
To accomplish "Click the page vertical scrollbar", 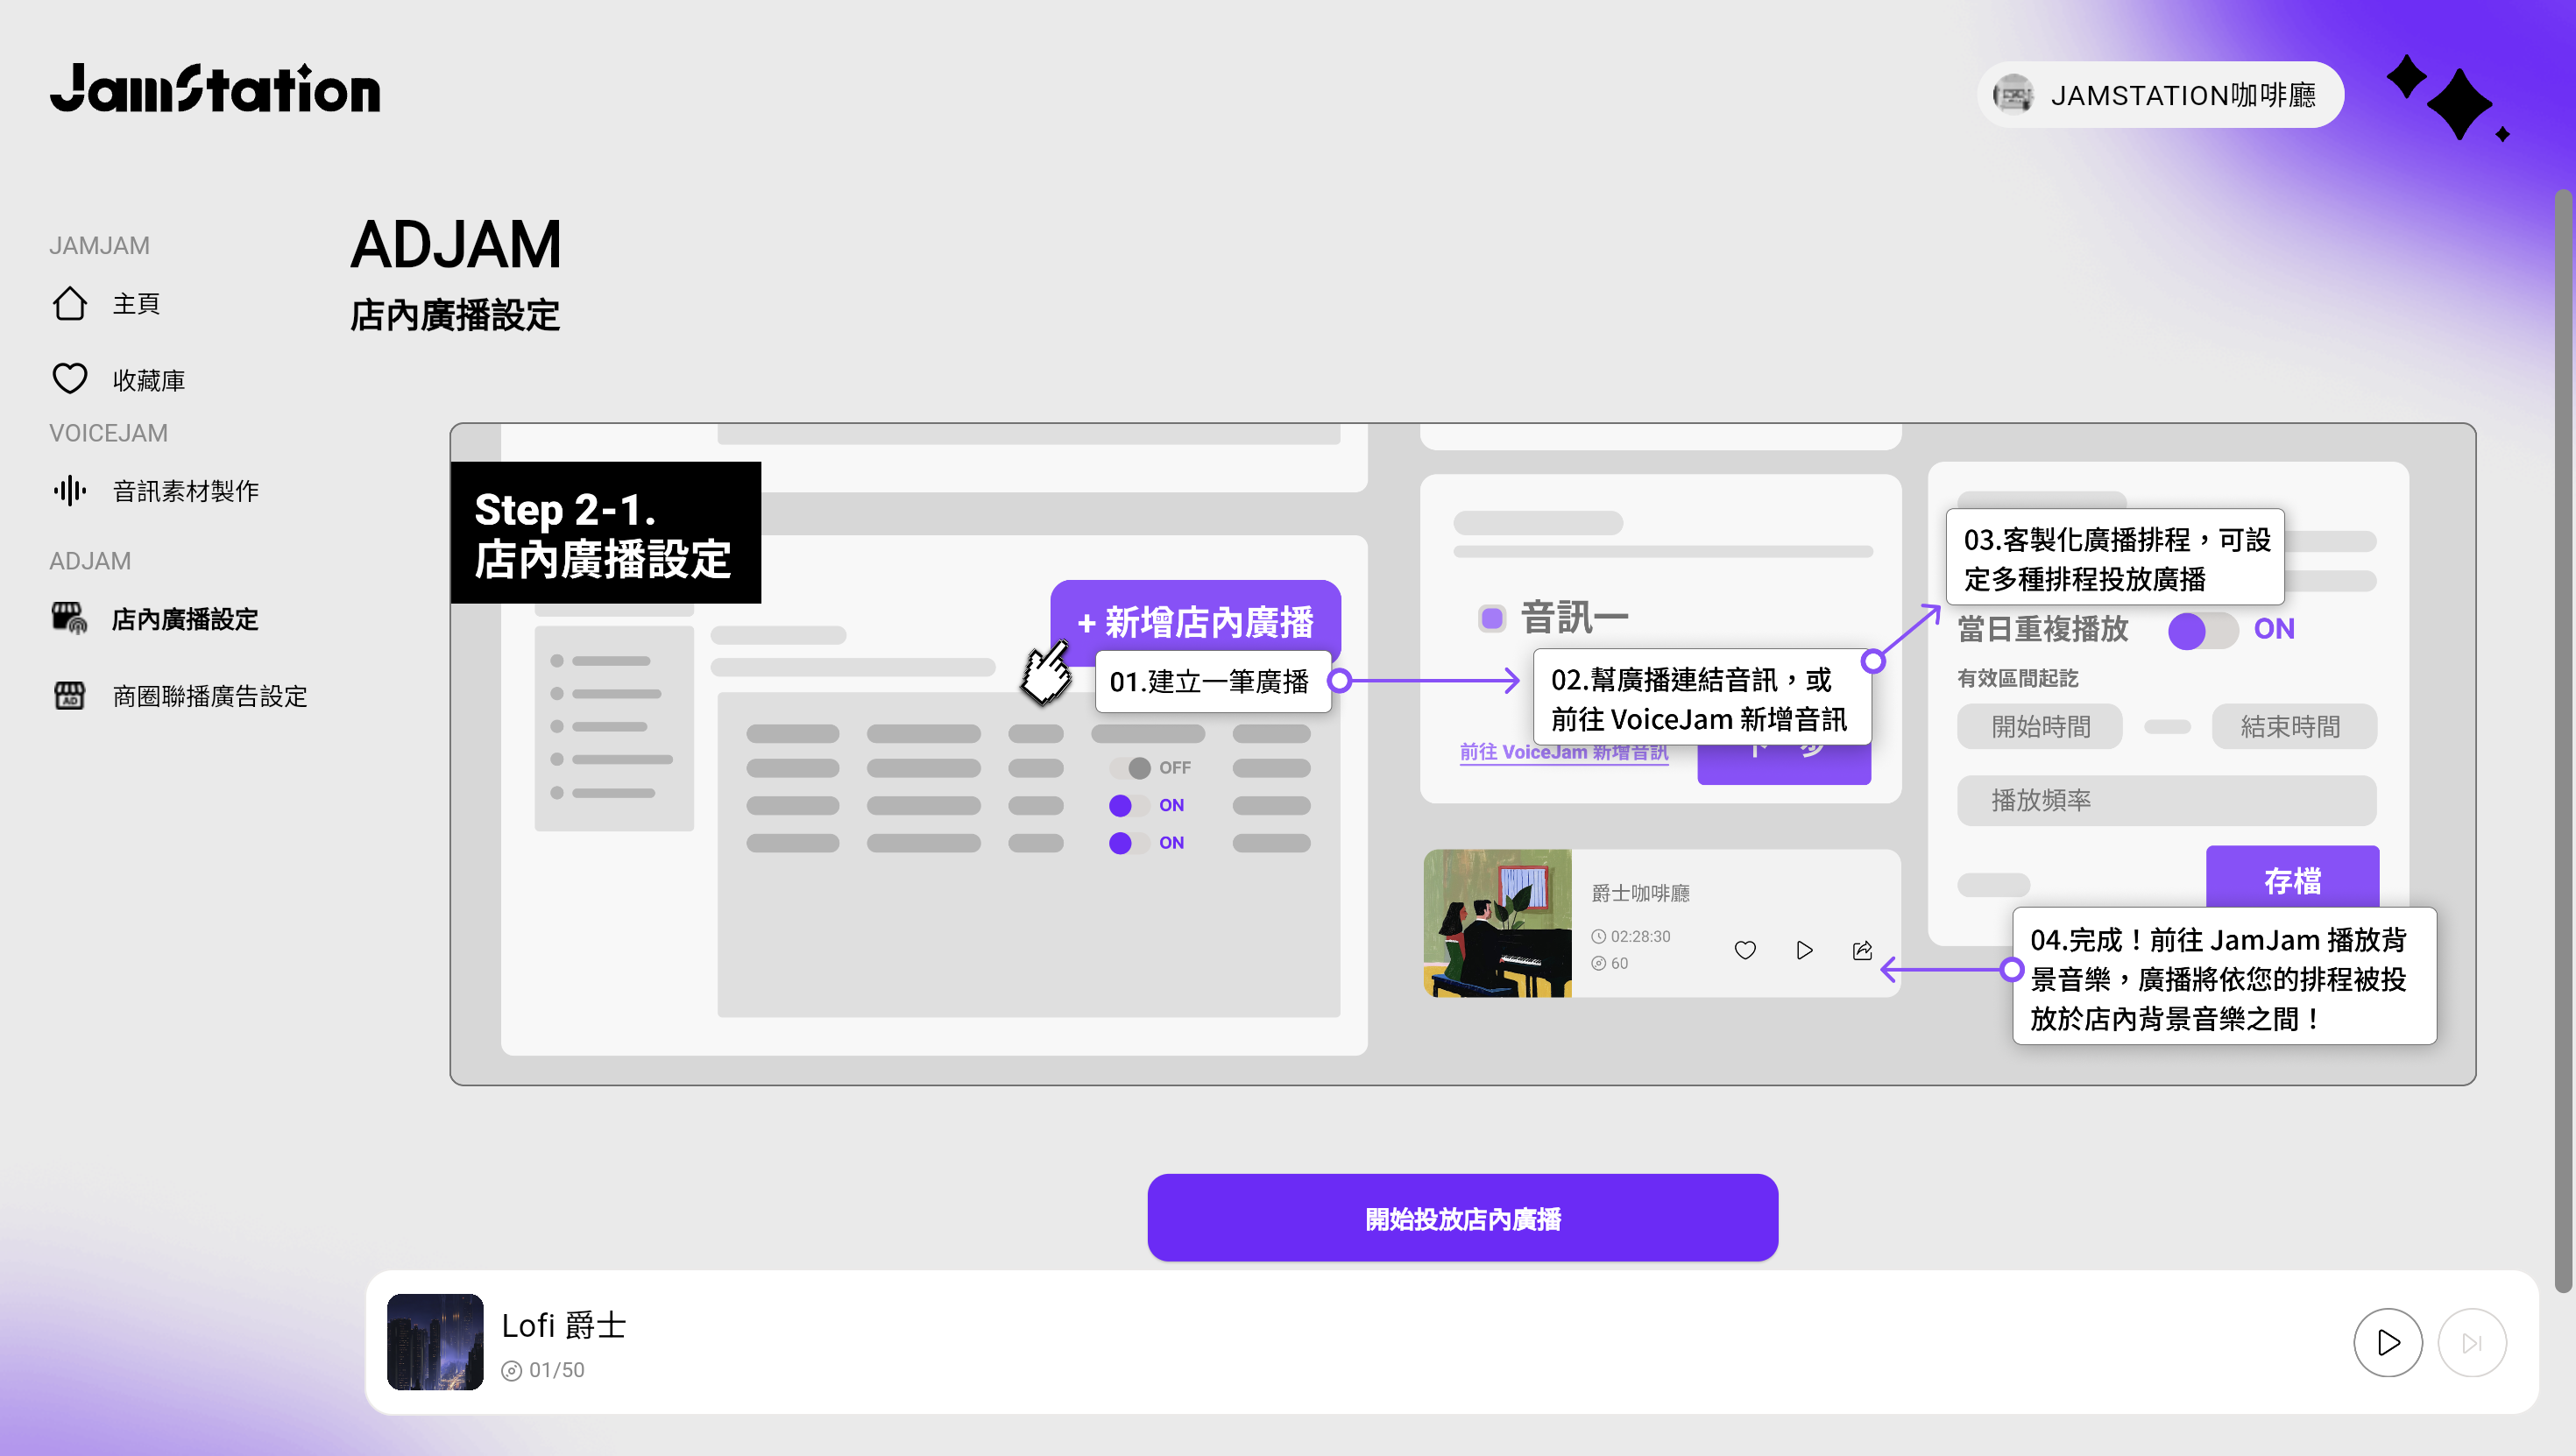I will 2565,742.
